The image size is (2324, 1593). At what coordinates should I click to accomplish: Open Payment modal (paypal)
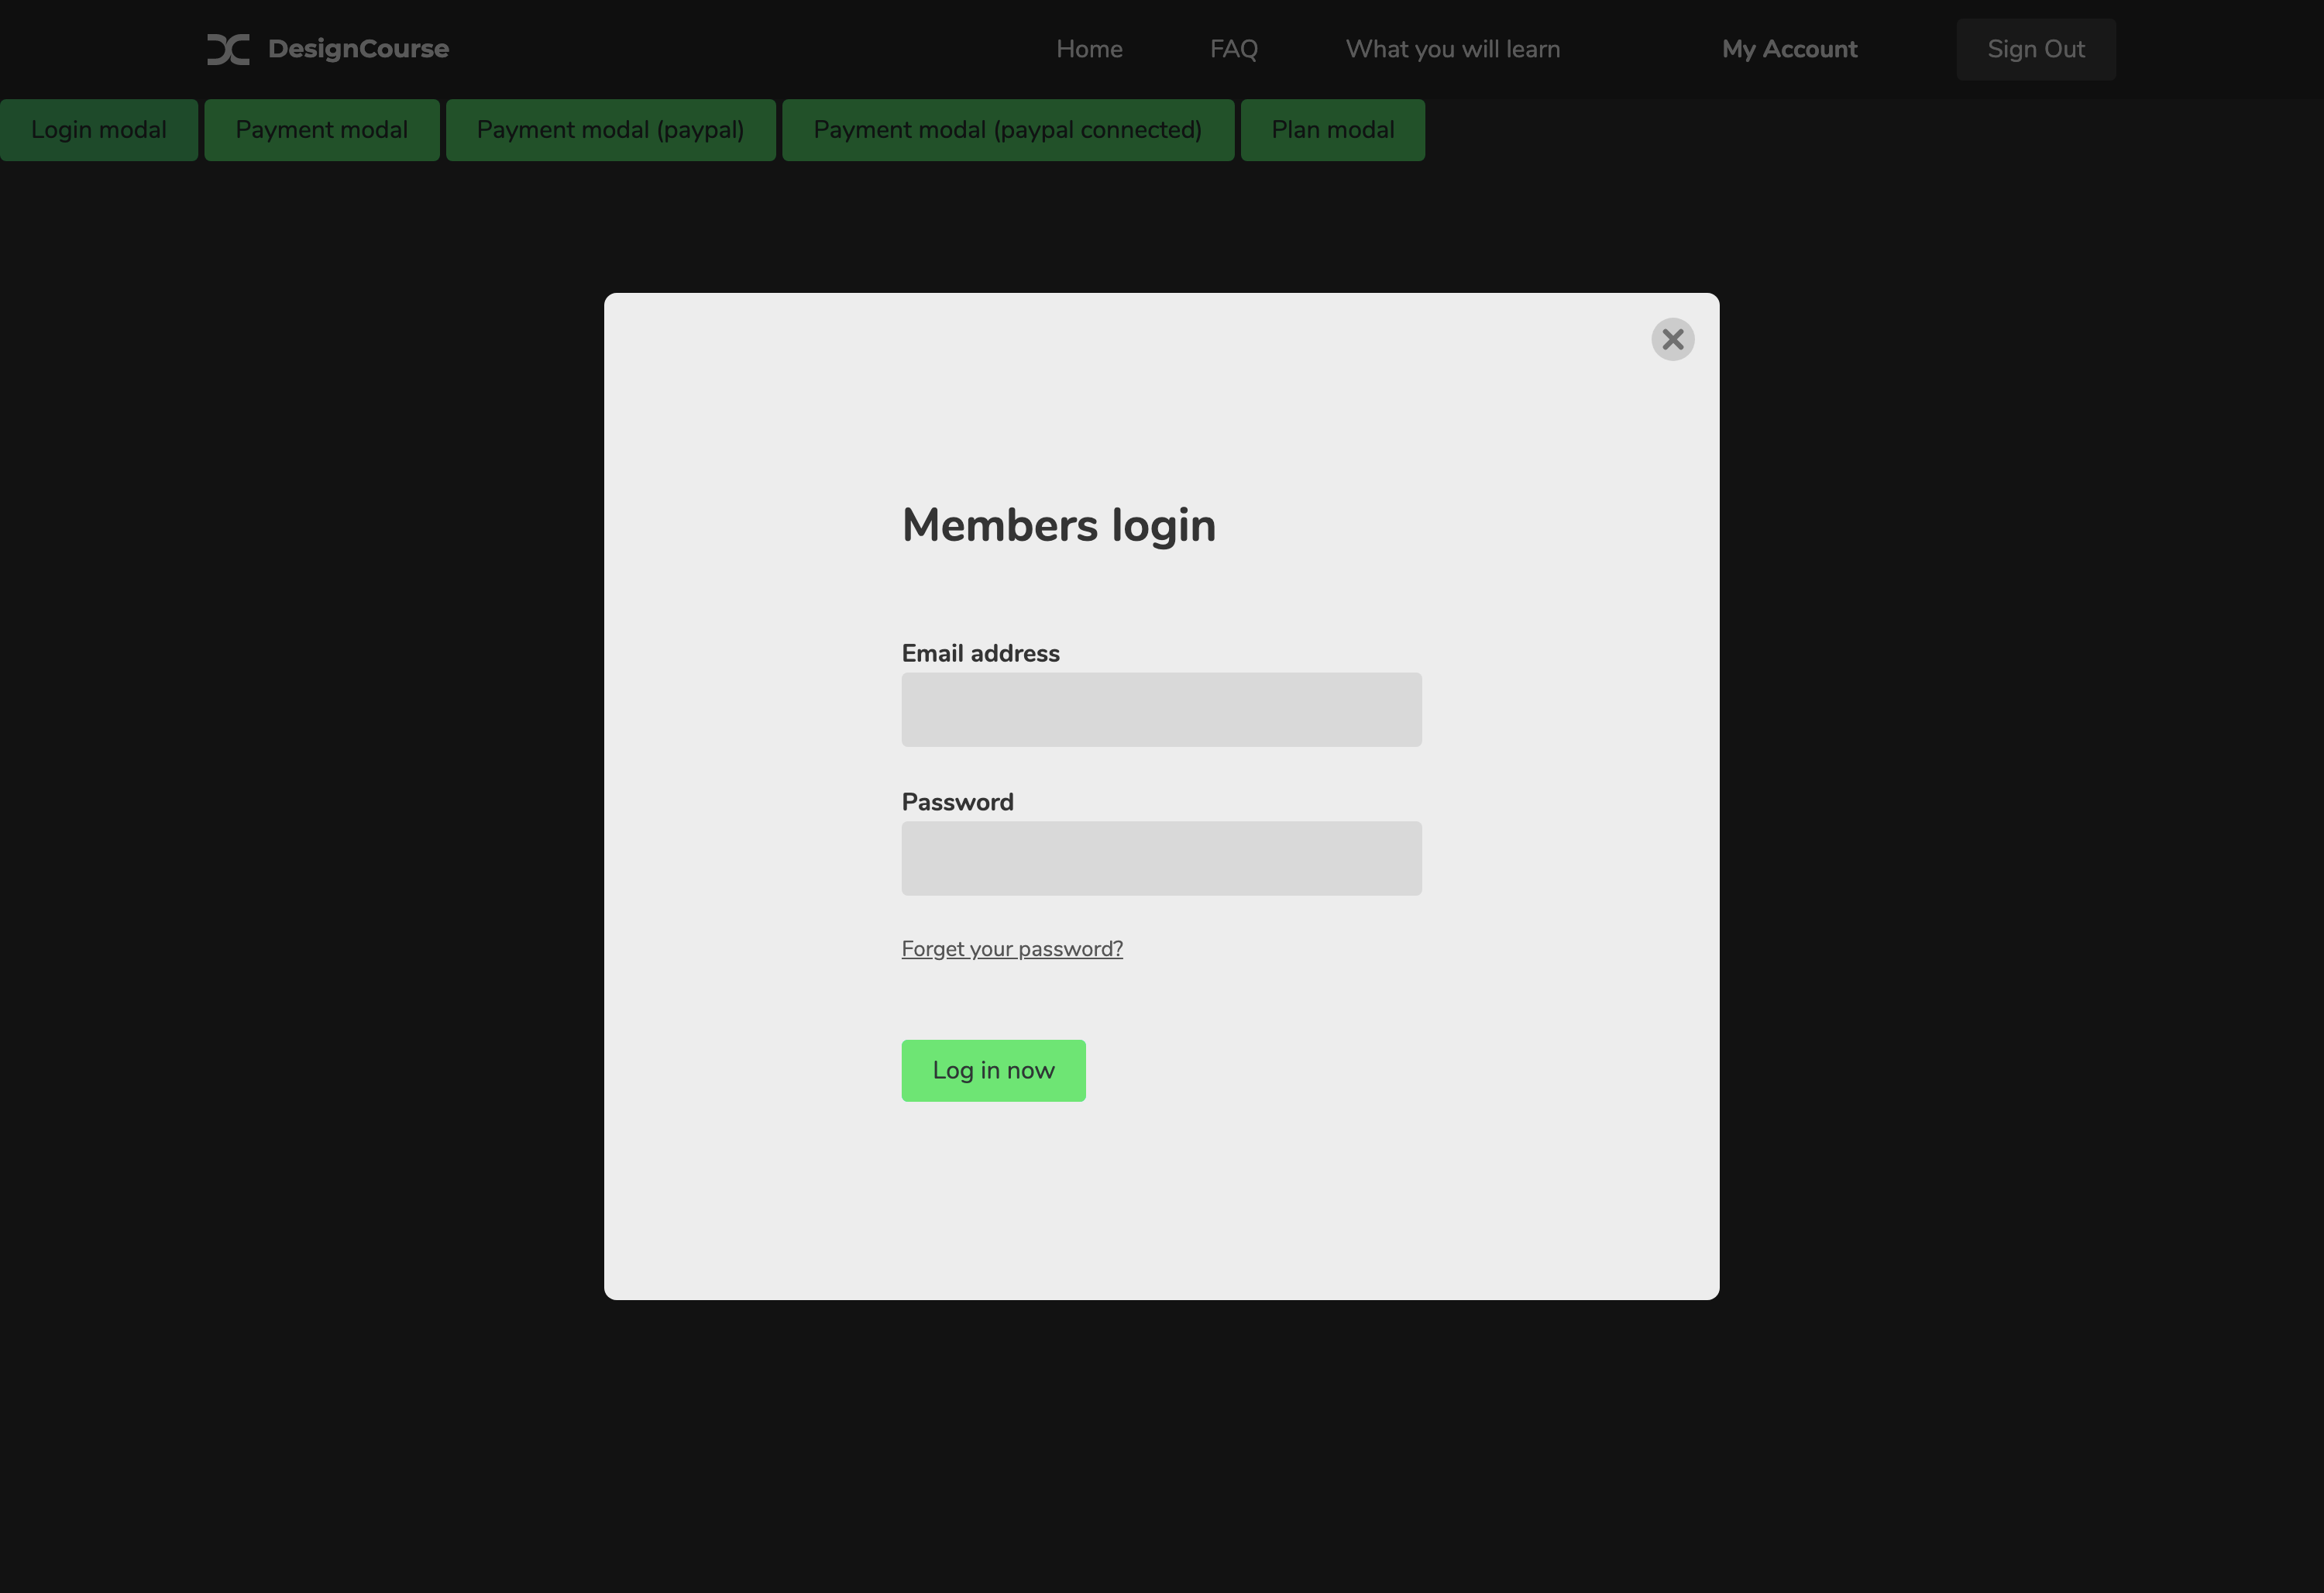610,130
